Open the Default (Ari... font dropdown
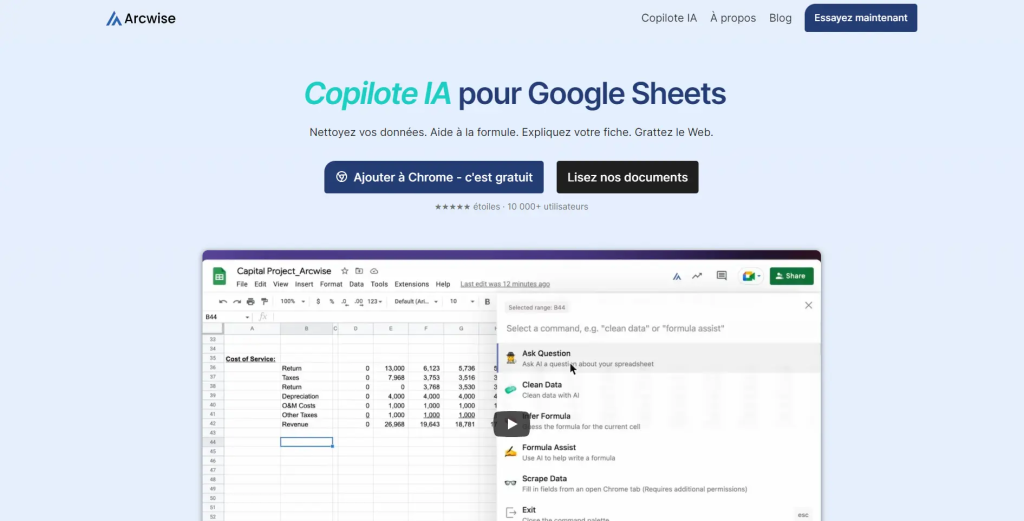Screen dimensions: 1024x521 tap(415, 302)
